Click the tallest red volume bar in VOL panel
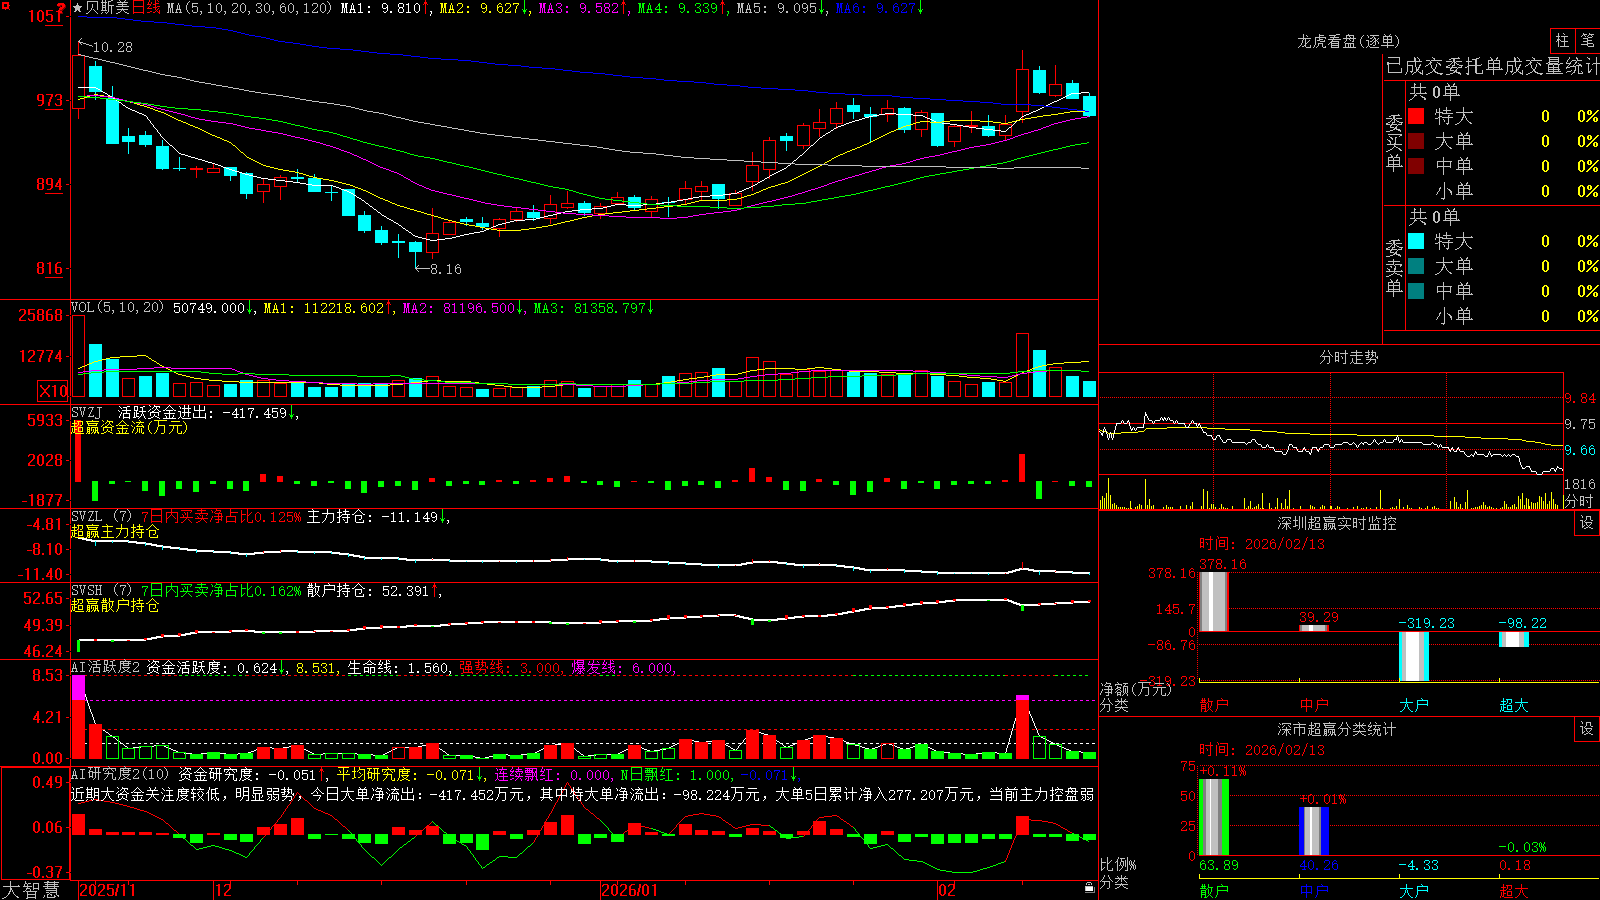1600x900 pixels. 1022,365
